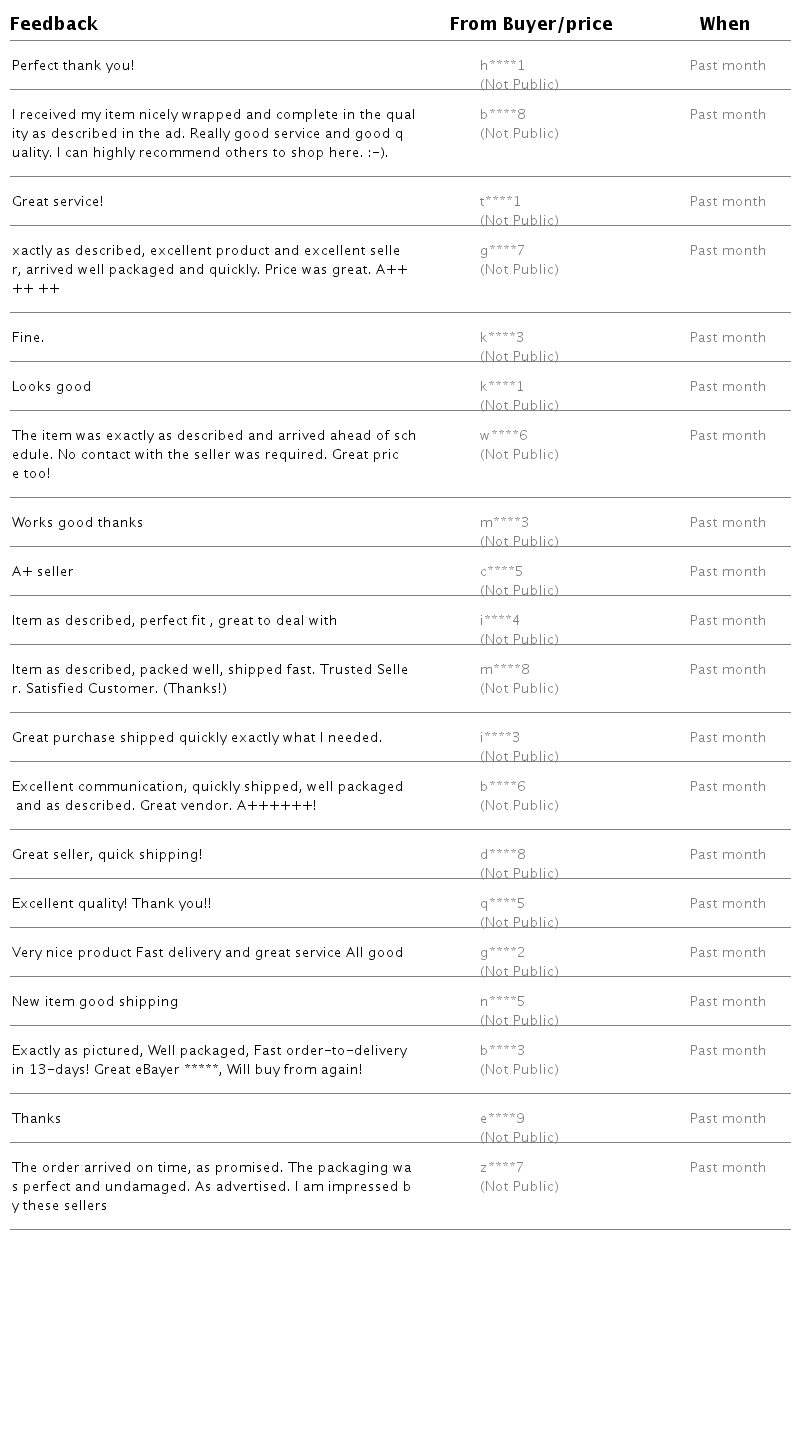Click buyer name g****7
Image resolution: width=800 pixels, height=1452 pixels.
pyautogui.click(x=502, y=251)
